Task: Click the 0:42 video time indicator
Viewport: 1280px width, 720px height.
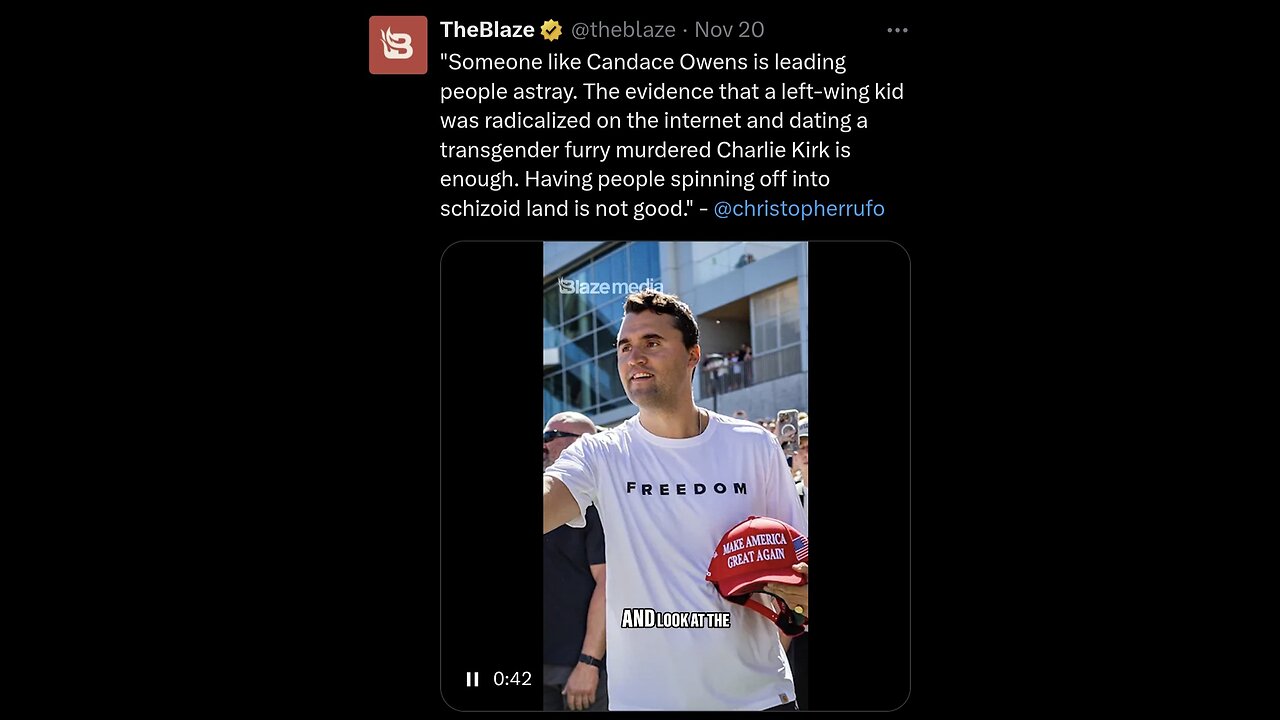Action: pyautogui.click(x=512, y=679)
